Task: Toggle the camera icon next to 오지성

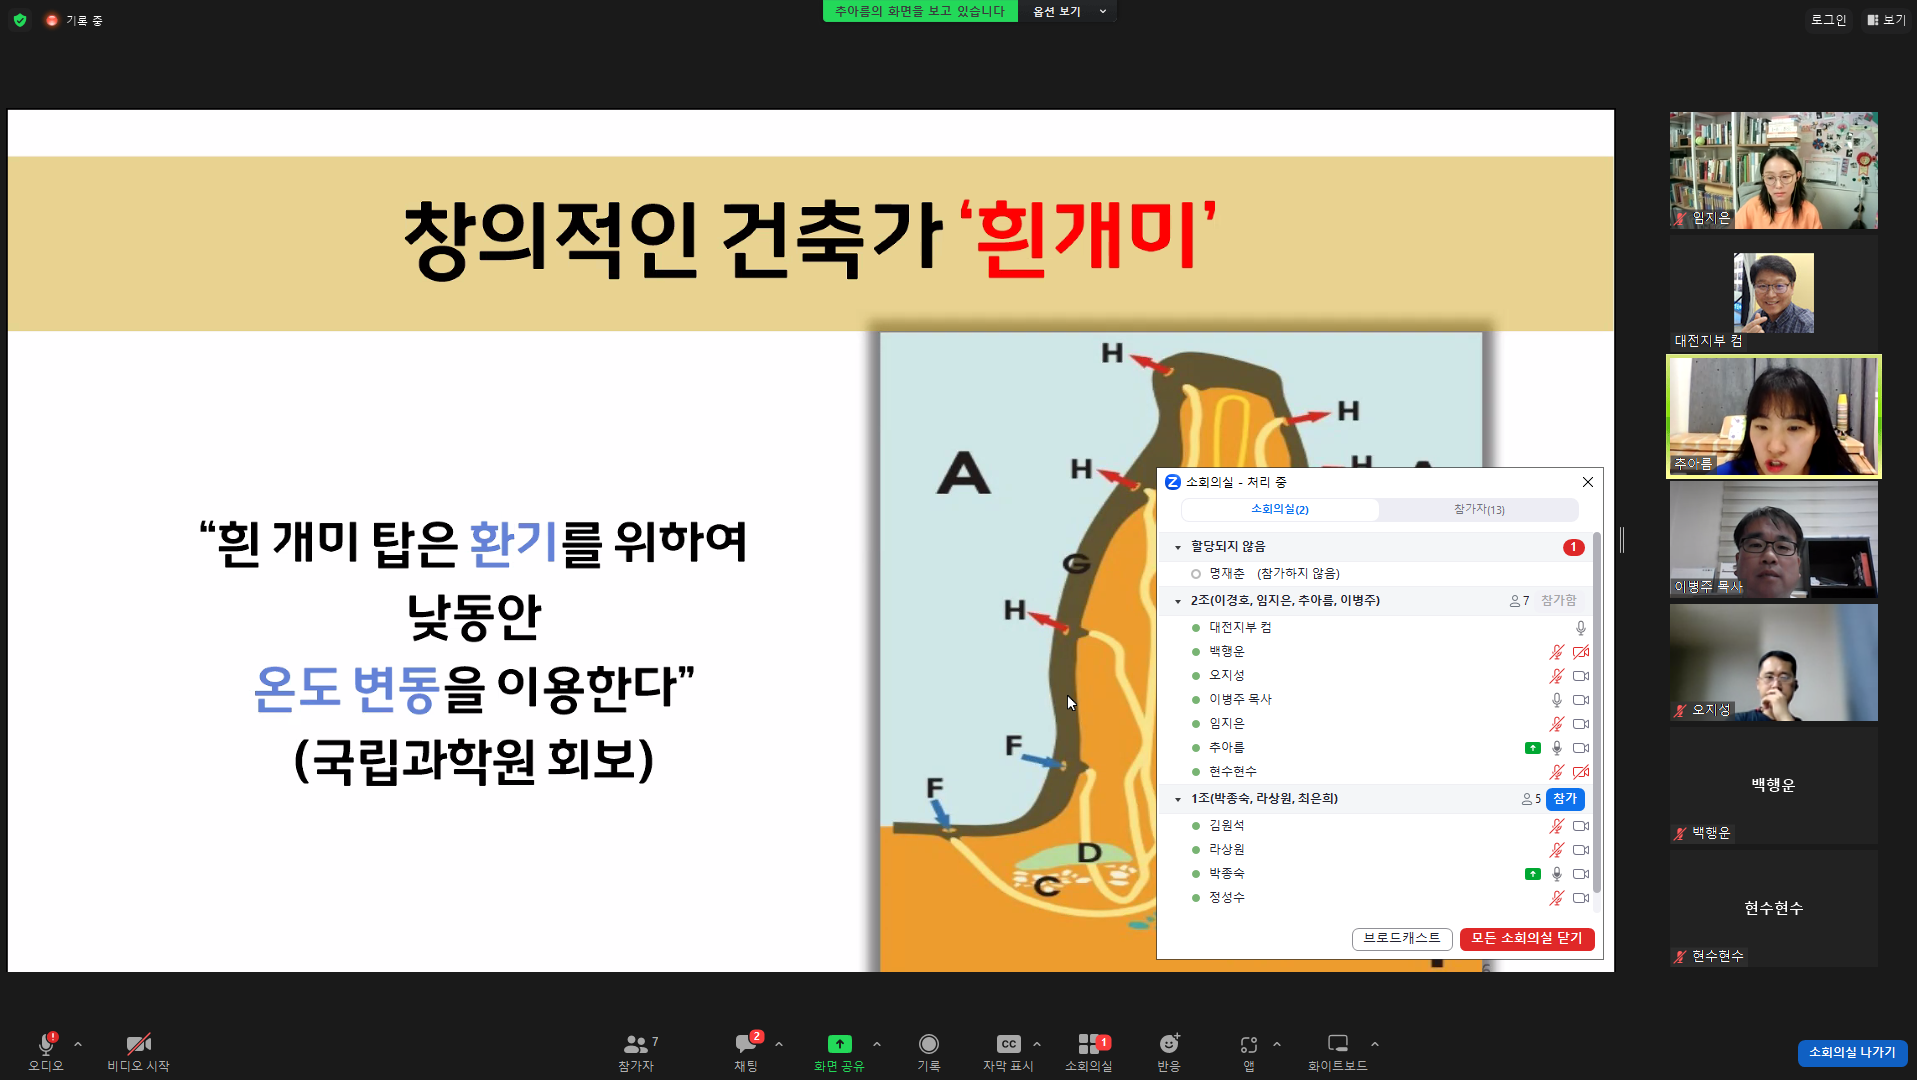Action: pyautogui.click(x=1580, y=675)
